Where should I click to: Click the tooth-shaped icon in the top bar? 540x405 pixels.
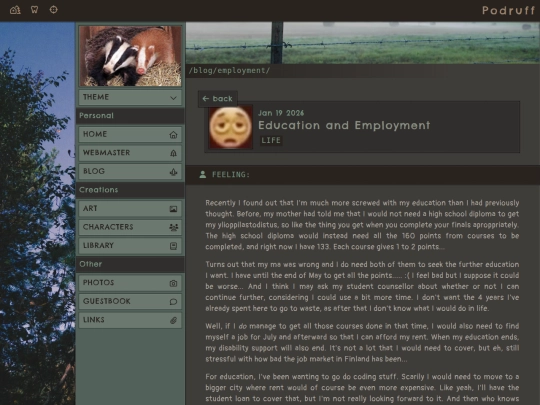(x=34, y=10)
